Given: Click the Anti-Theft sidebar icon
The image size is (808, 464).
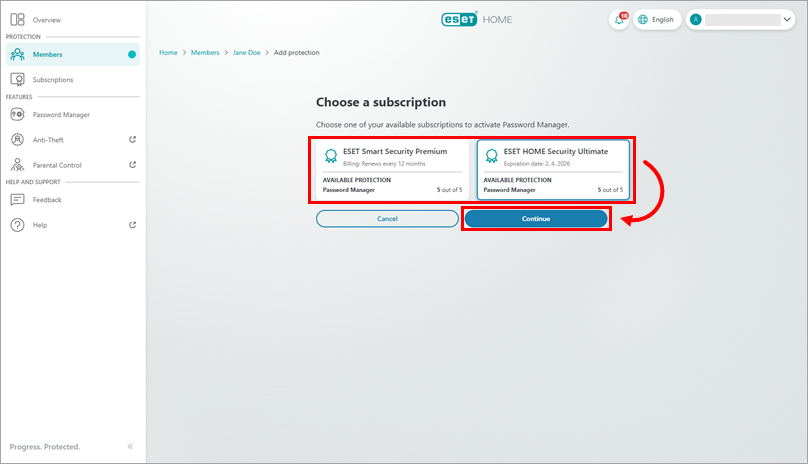Looking at the screenshot, I should [18, 140].
